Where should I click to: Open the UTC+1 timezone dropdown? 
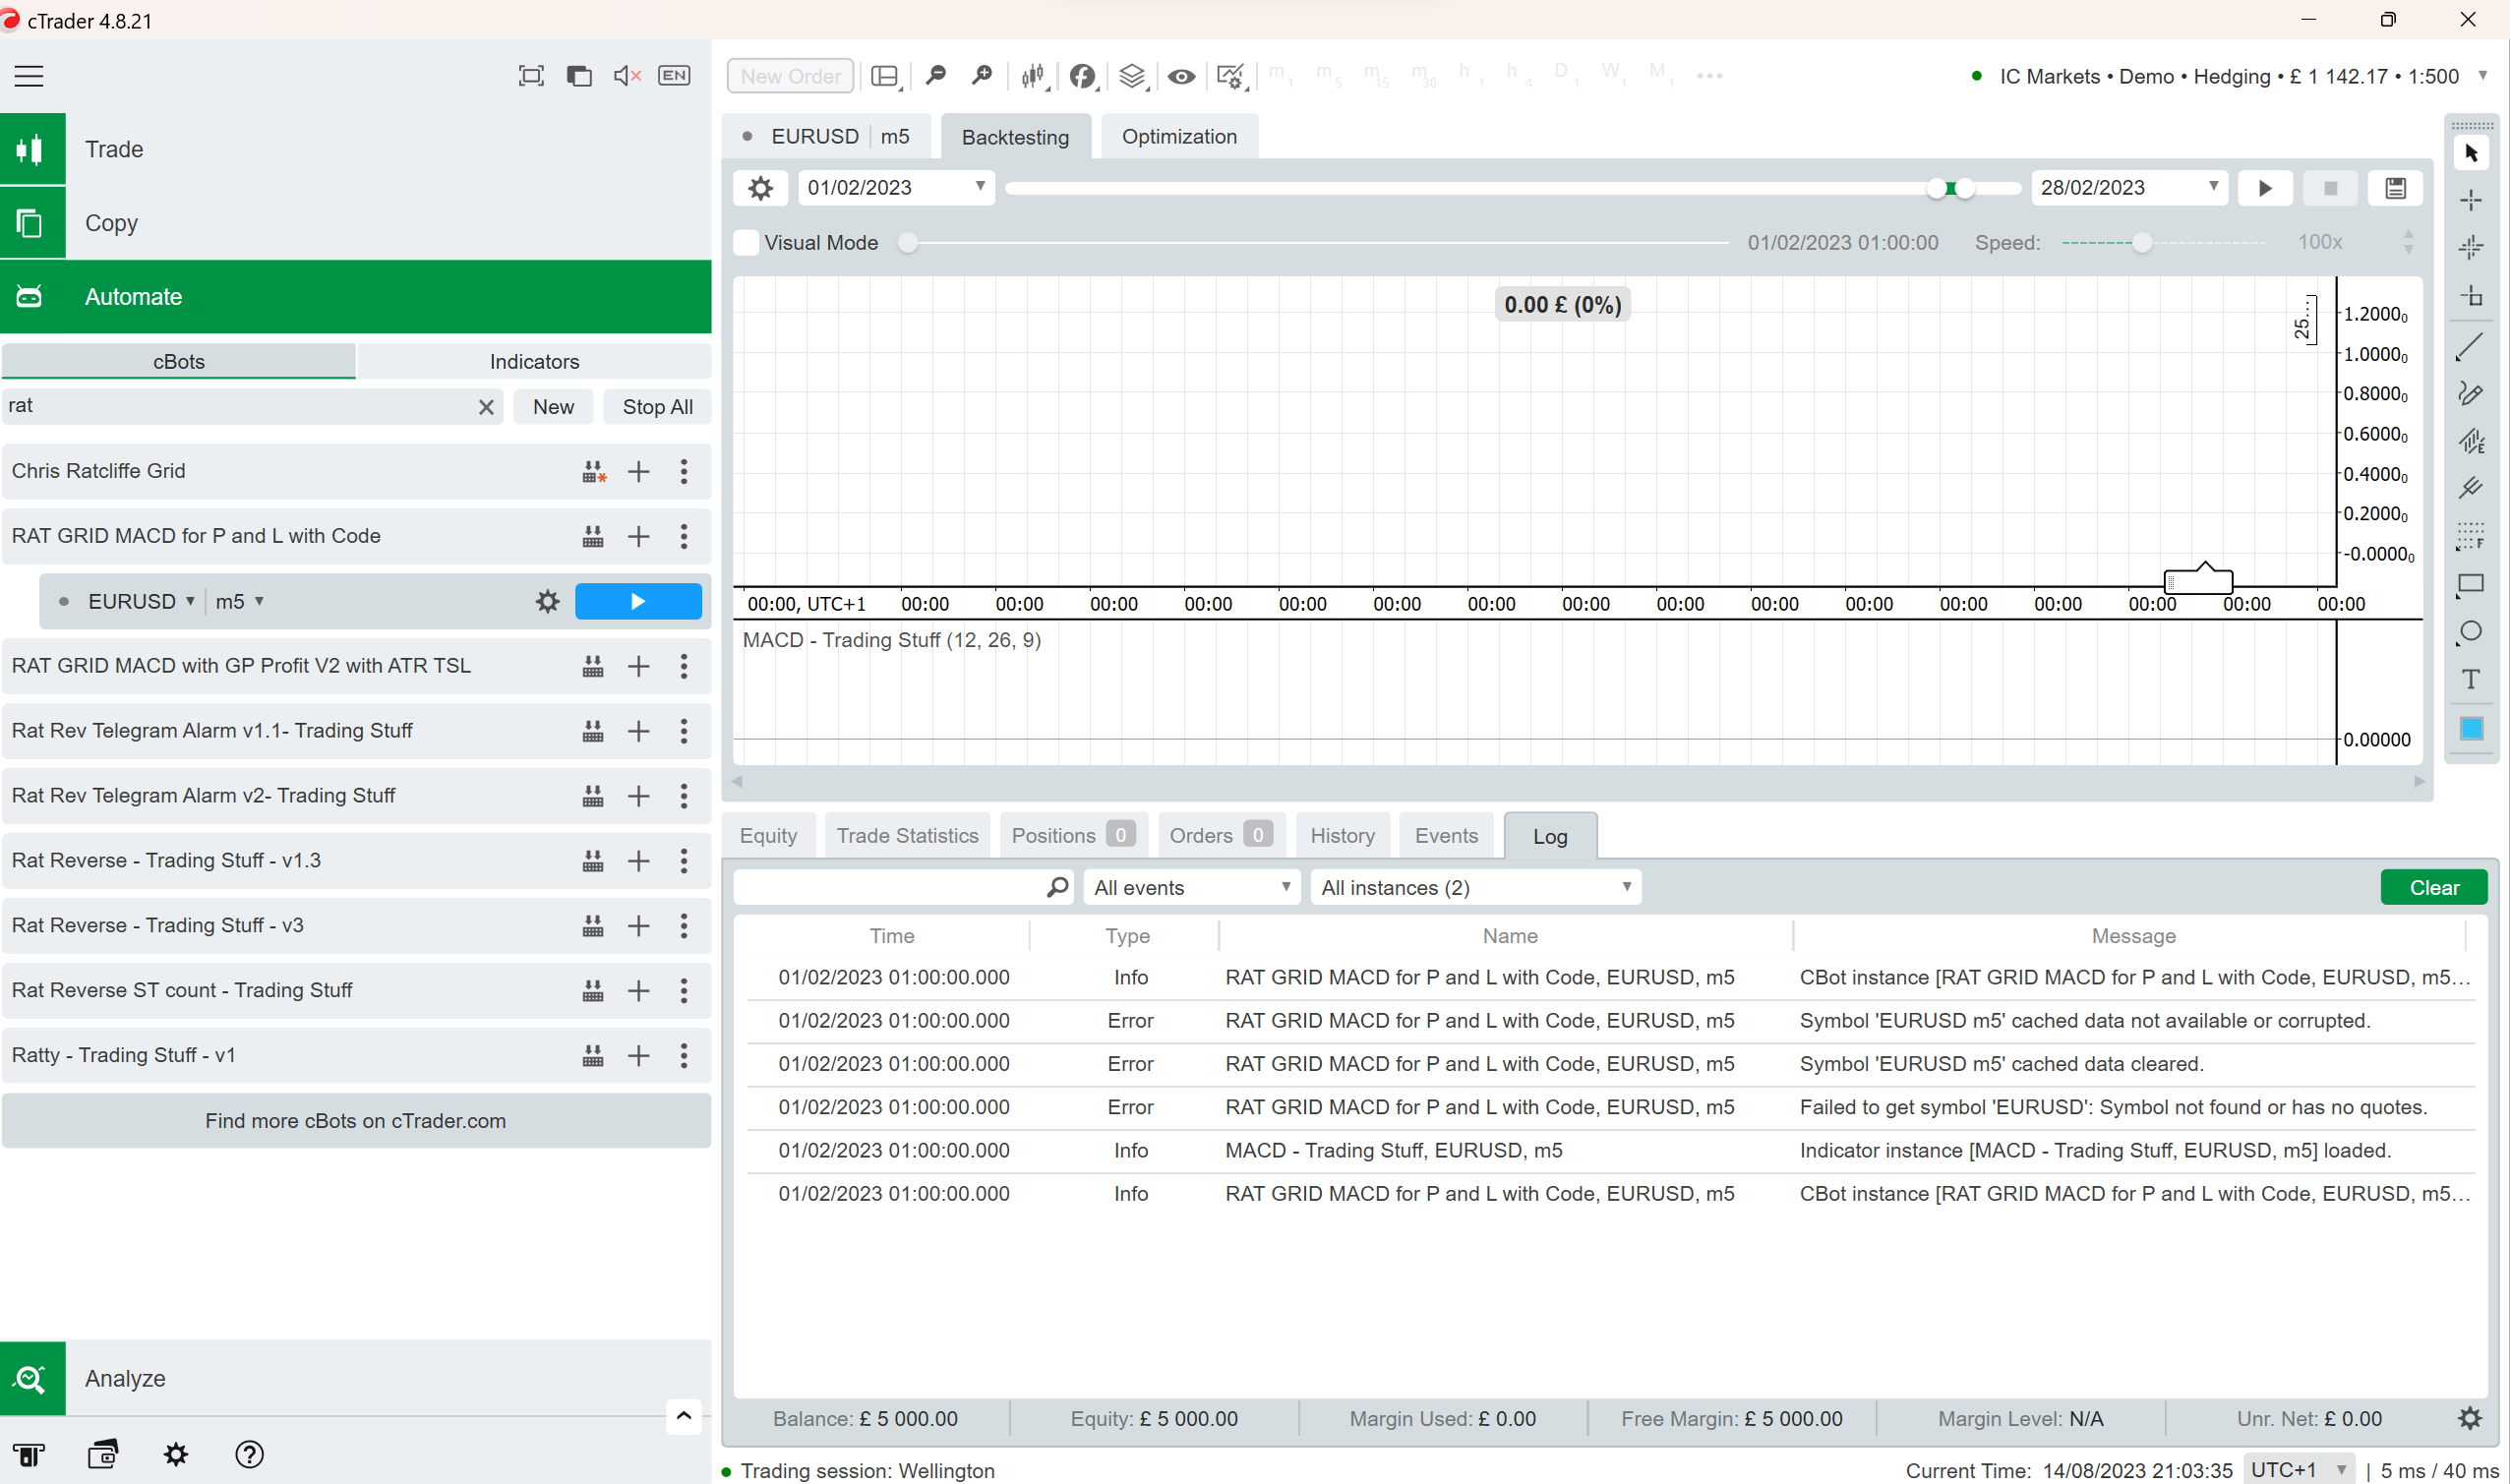[x=2299, y=1470]
